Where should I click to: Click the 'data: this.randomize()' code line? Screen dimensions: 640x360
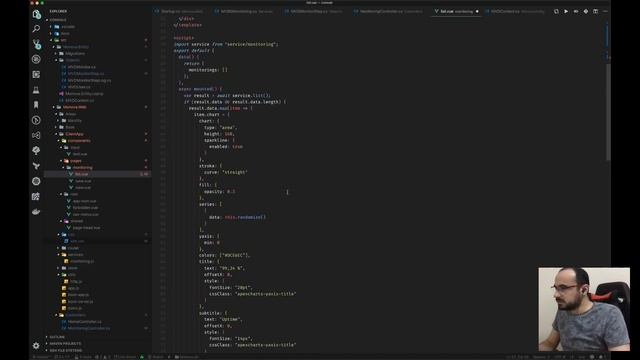click(238, 217)
